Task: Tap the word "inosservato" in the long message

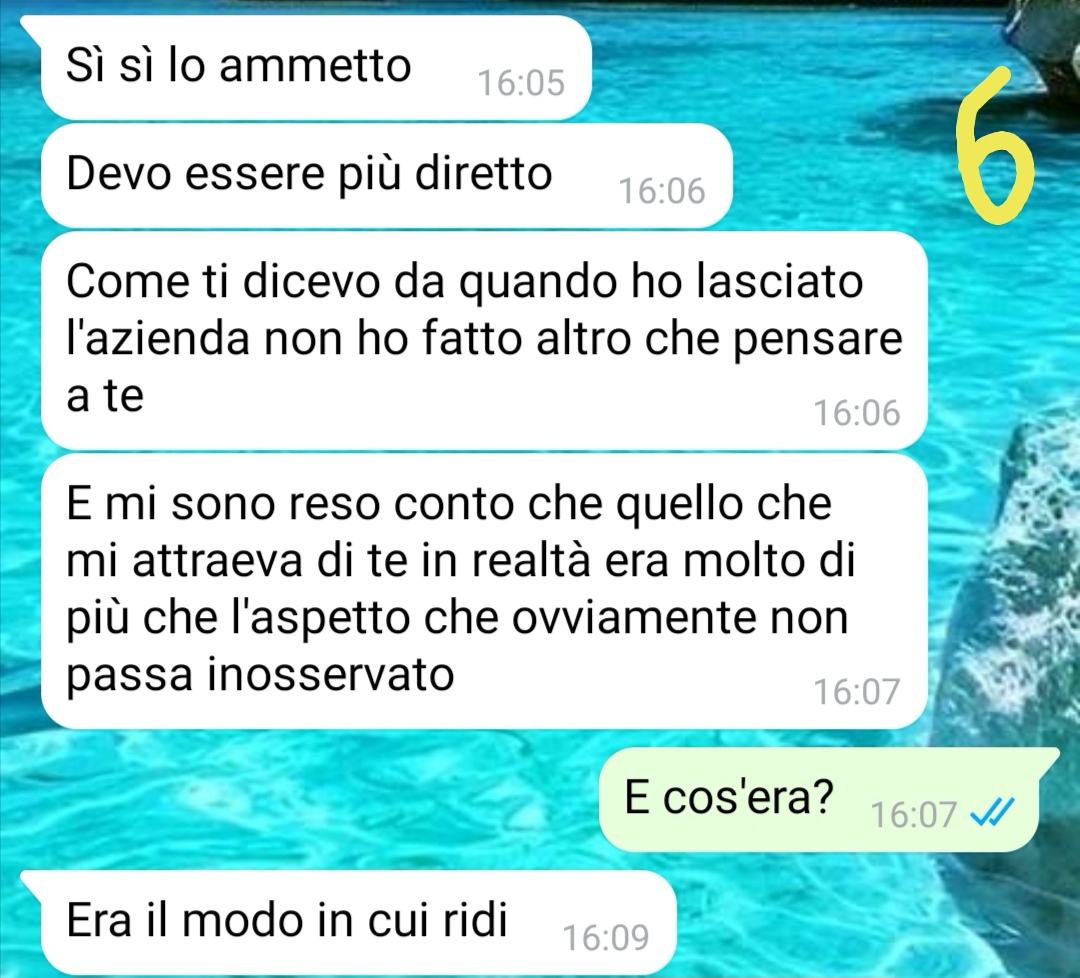Action: tap(331, 674)
